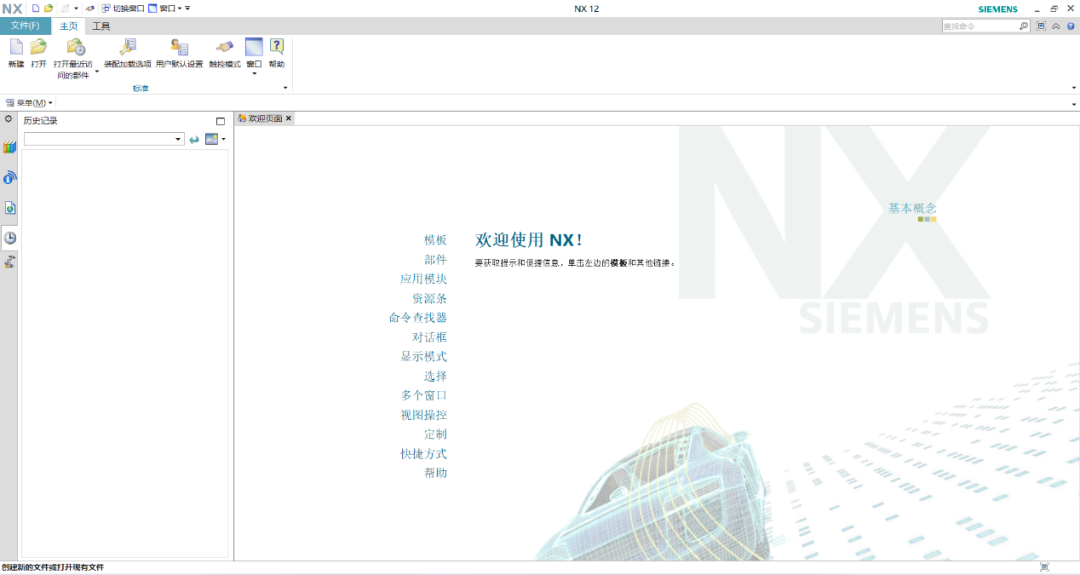Click the 新建 (New) ribbon icon

pyautogui.click(x=16, y=48)
